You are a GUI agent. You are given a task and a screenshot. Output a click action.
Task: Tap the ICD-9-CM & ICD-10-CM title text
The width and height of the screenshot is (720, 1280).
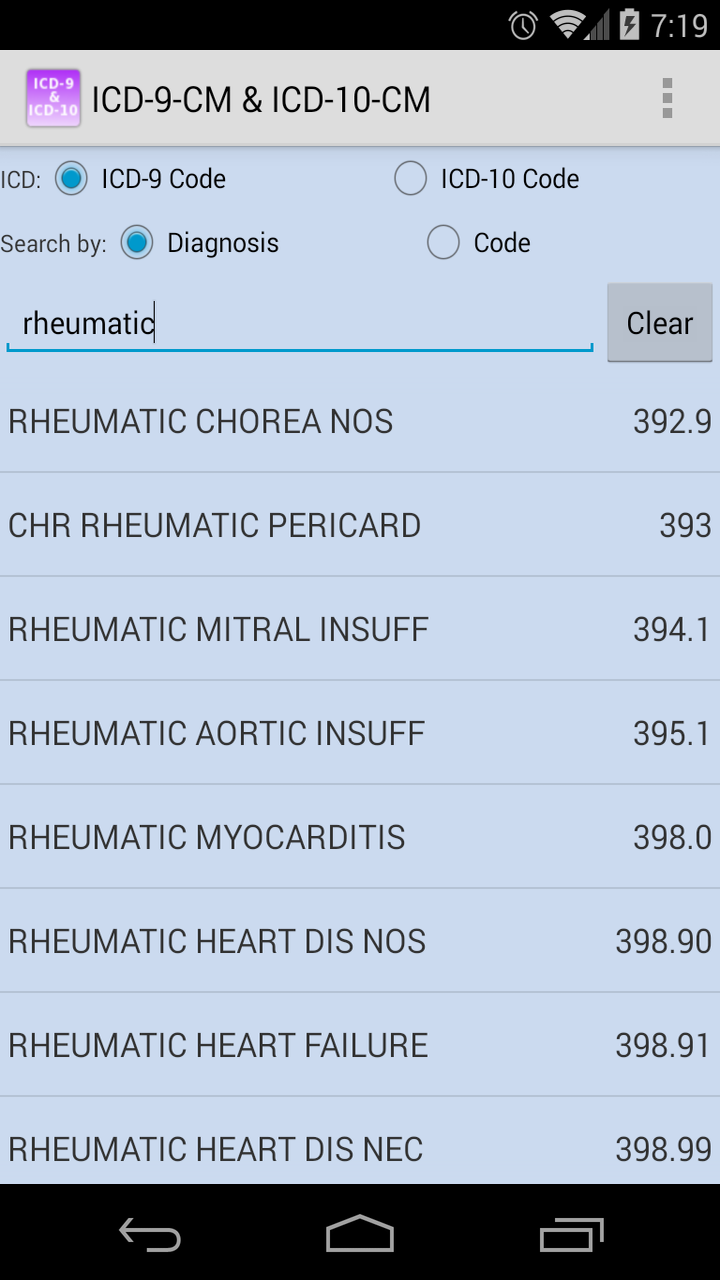(260, 99)
